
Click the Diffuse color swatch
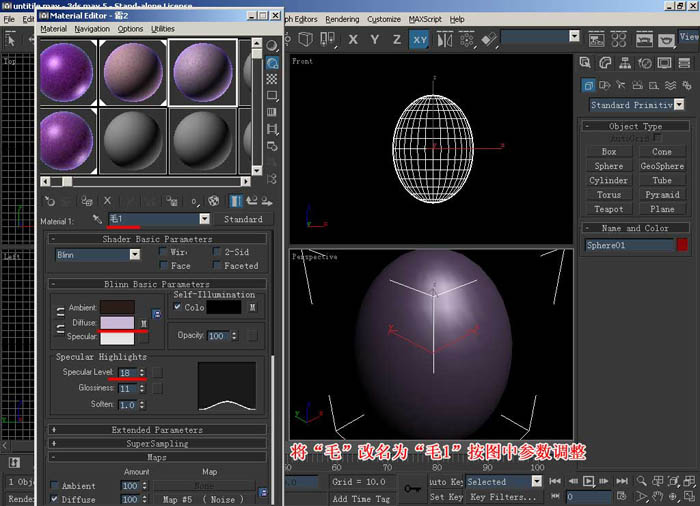click(x=117, y=322)
